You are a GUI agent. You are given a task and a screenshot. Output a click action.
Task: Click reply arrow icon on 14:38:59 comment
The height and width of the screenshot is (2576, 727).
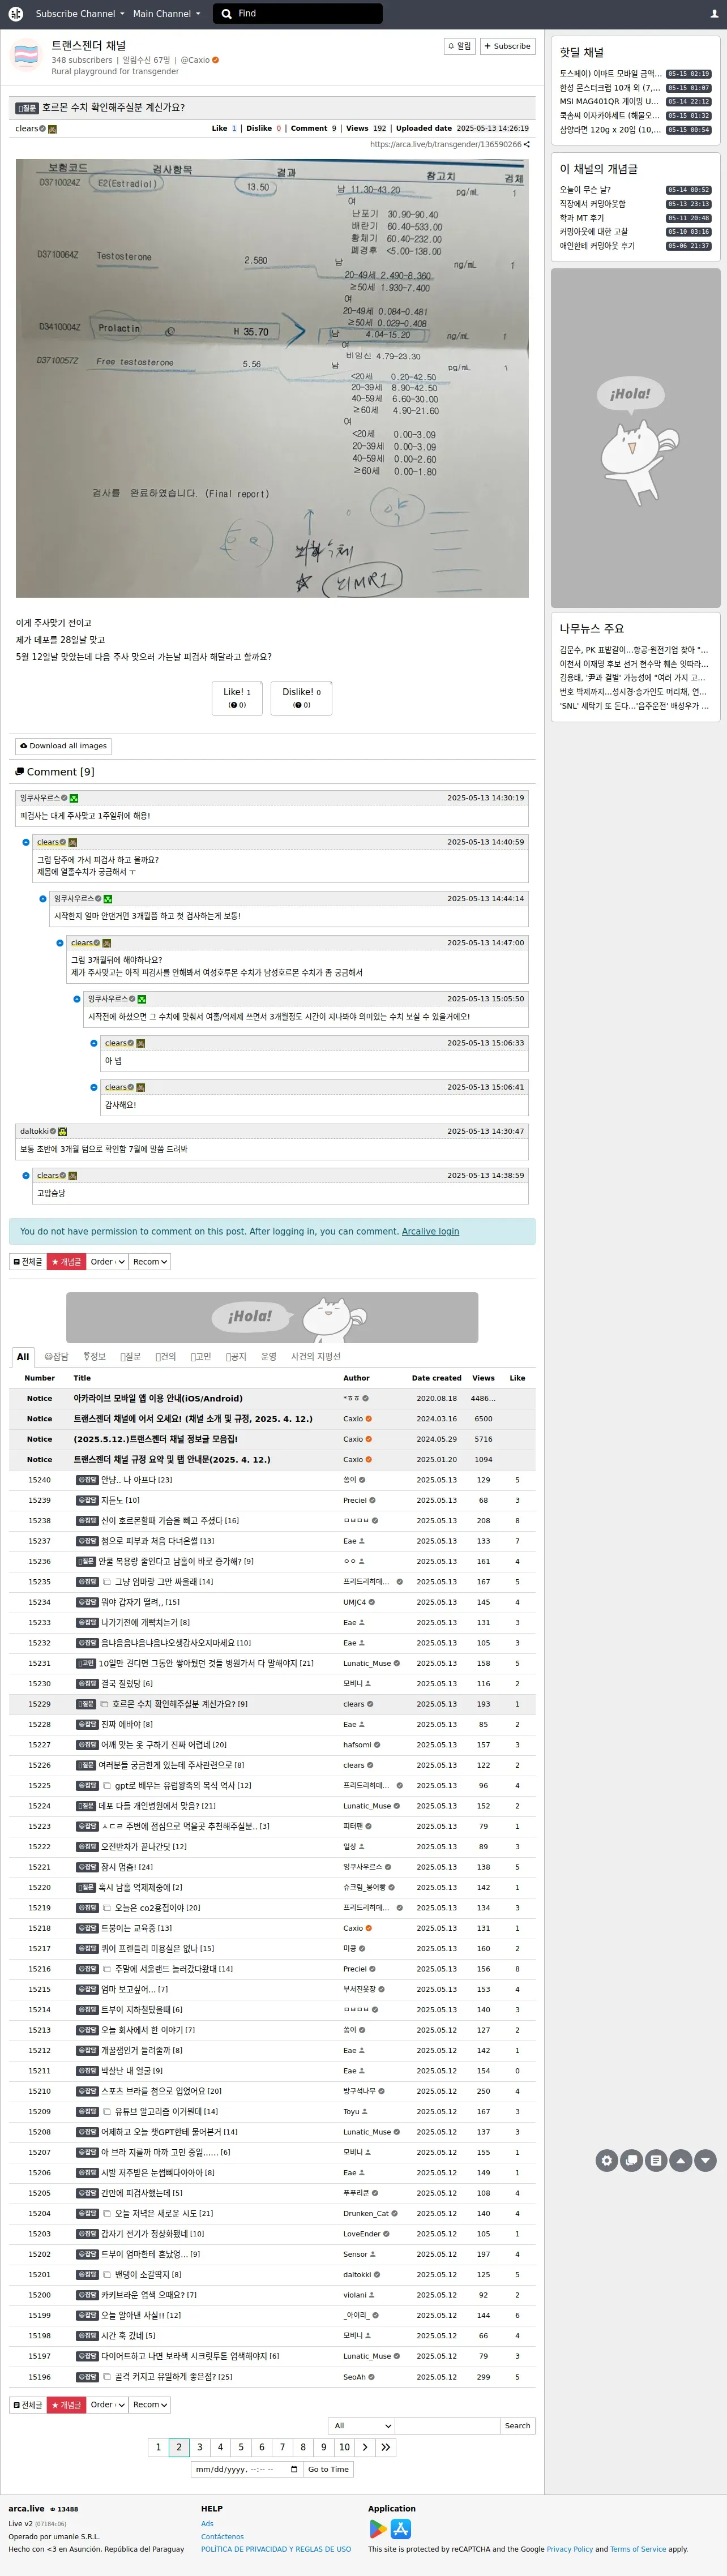[26, 1175]
